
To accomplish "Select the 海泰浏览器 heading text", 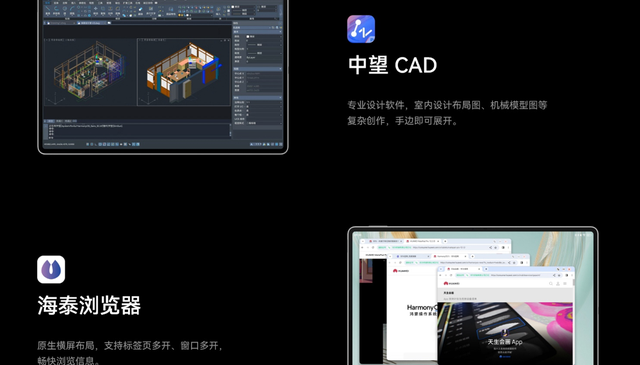I will point(89,305).
